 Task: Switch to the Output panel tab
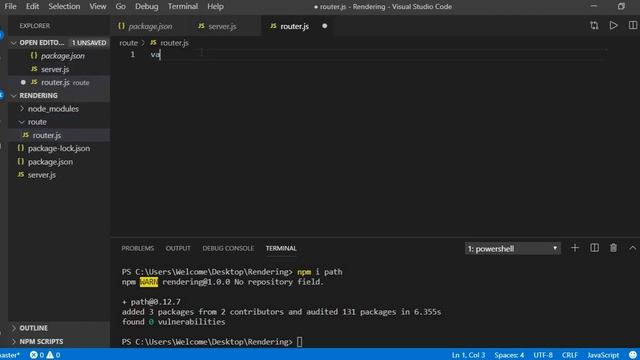(178, 249)
